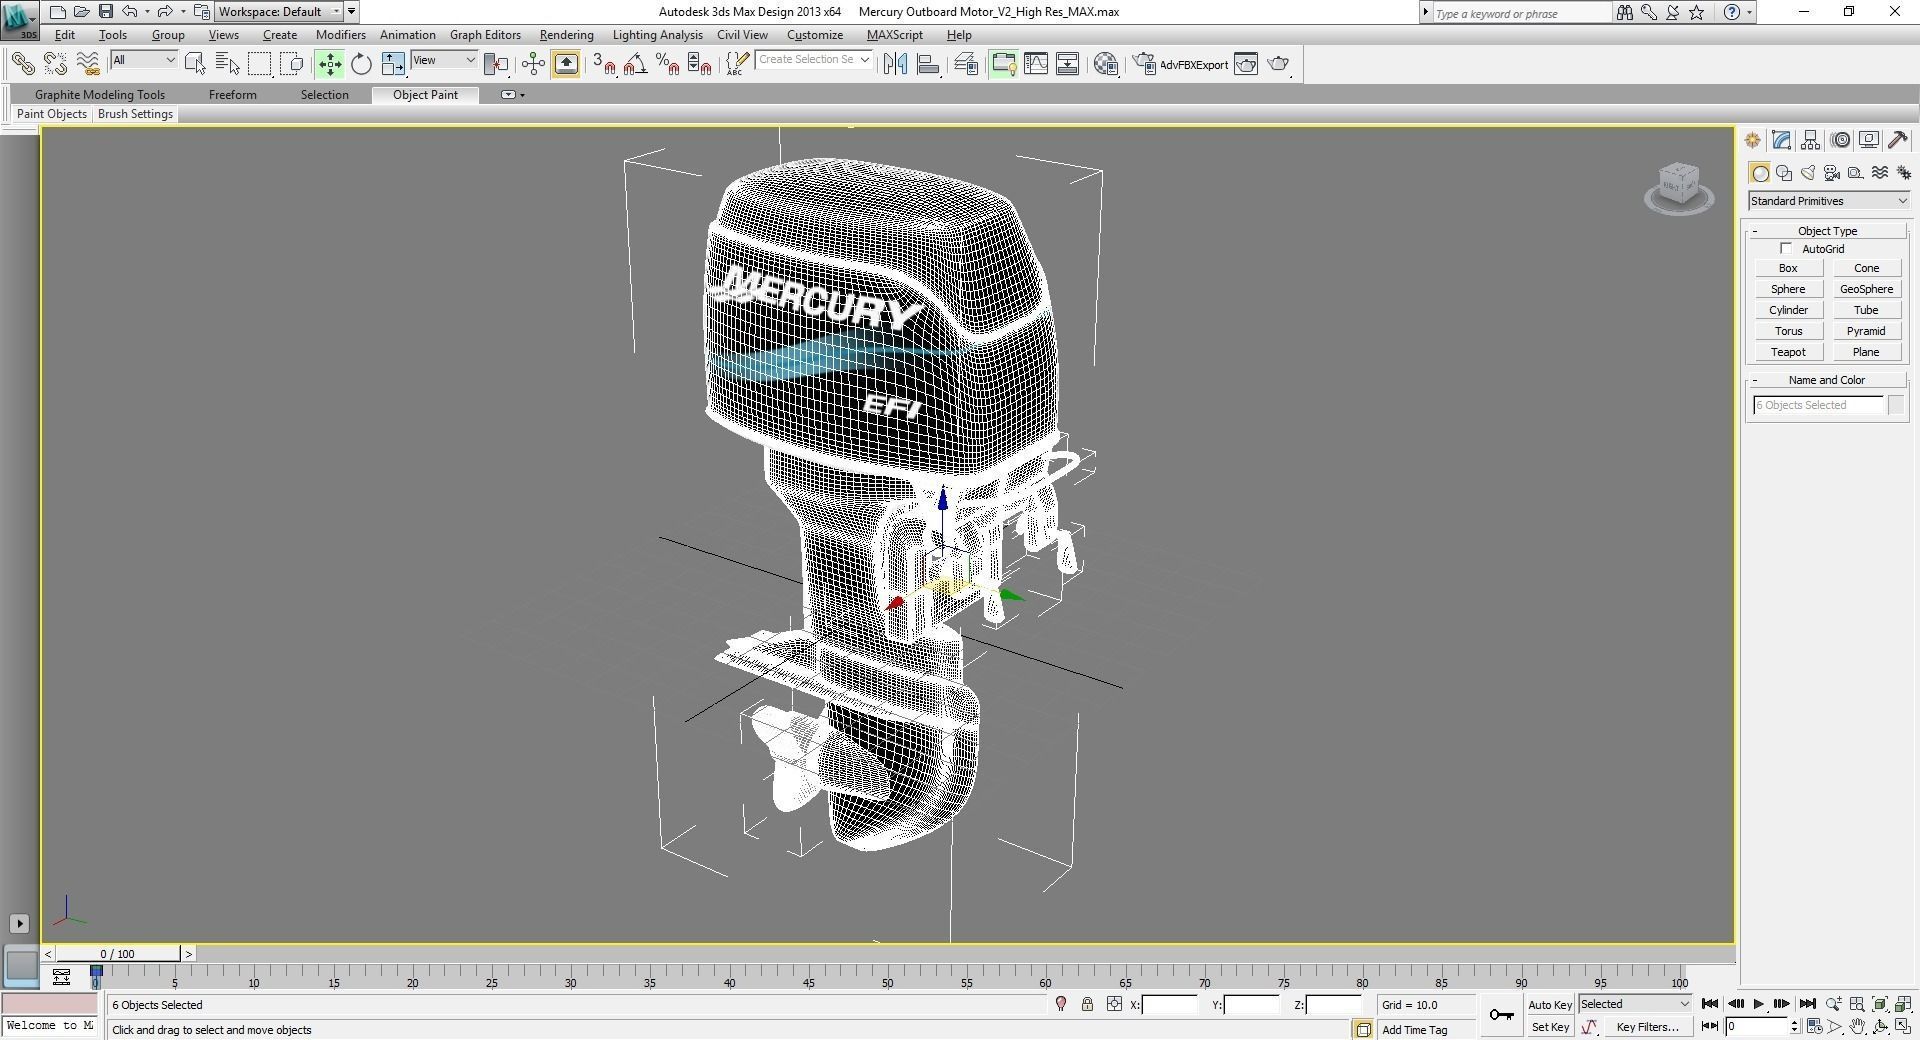Open the Rendering menu
Screen dimensions: 1920x1040
pos(567,35)
